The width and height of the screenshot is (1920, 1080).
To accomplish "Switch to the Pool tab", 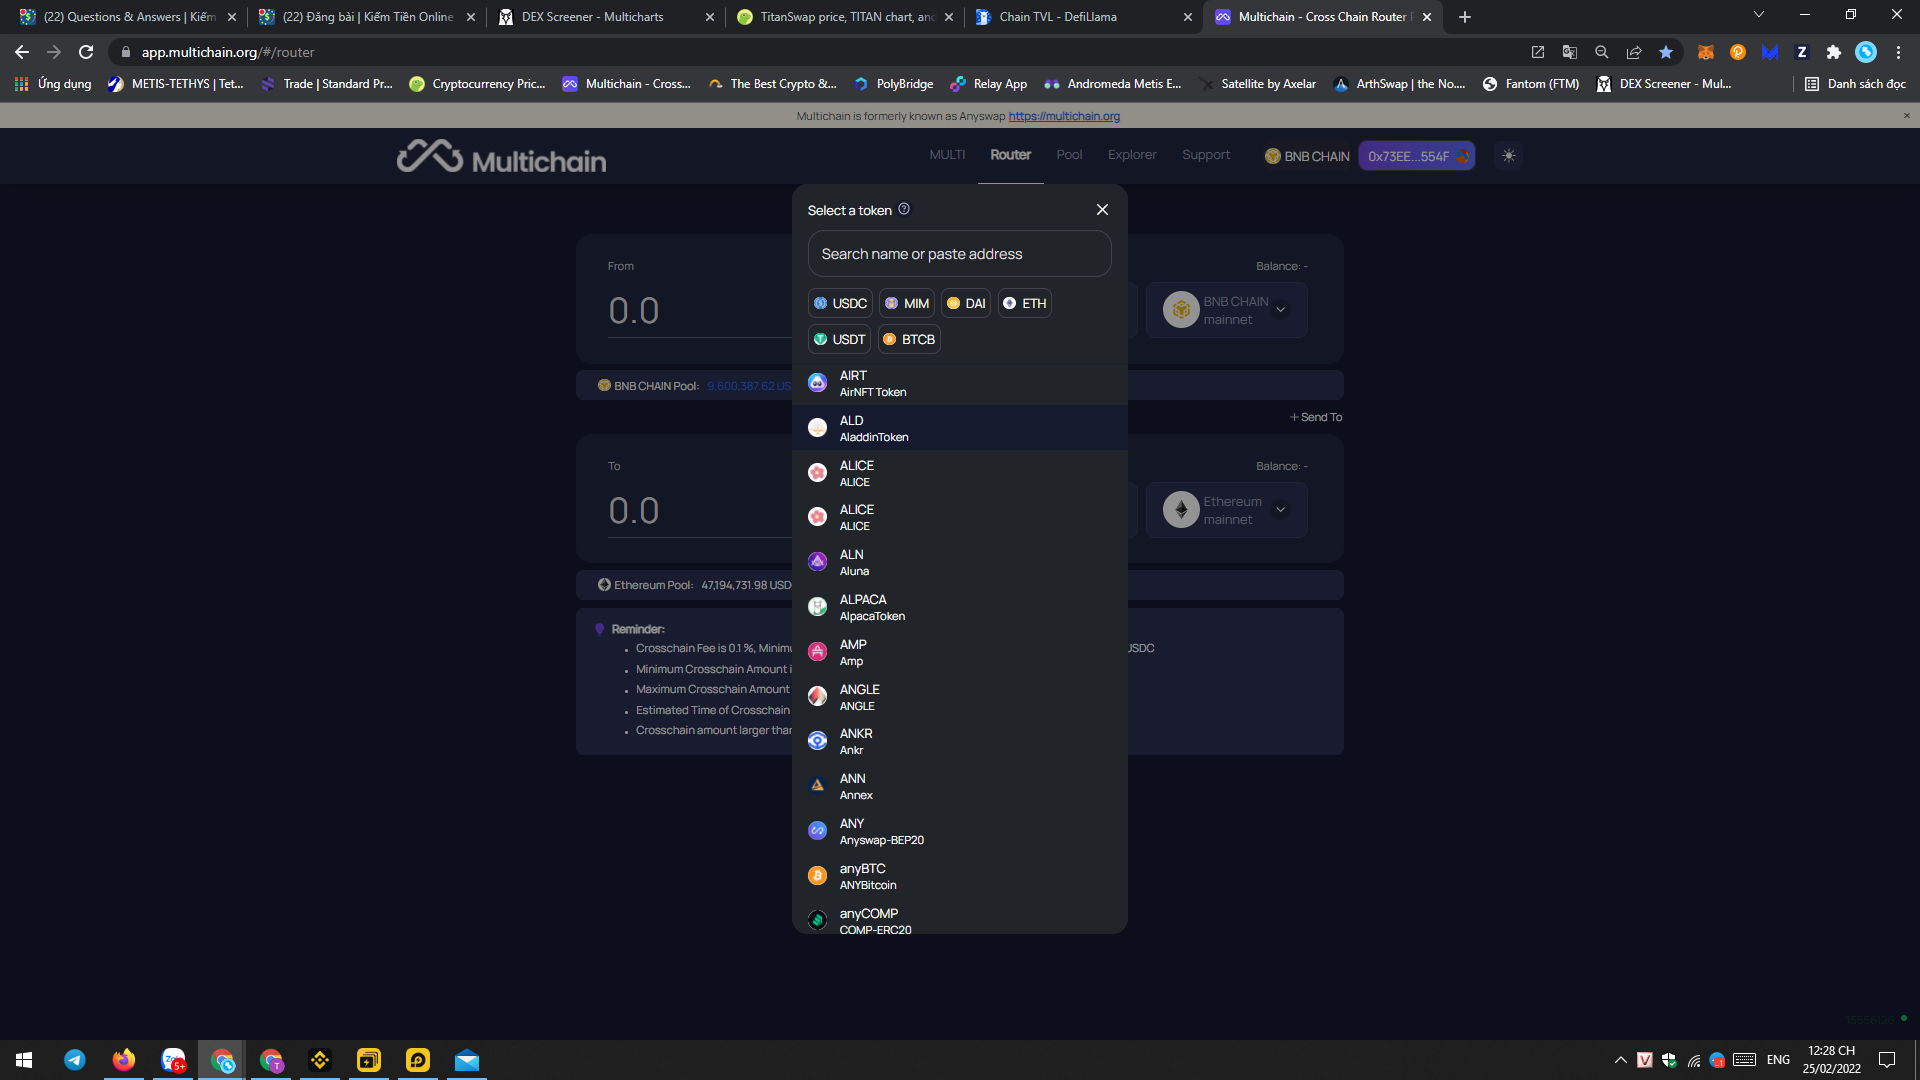I will (1069, 155).
